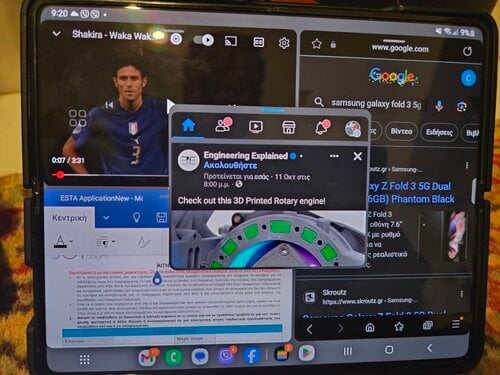The width and height of the screenshot is (500, 375).
Task: Launch Gmail from the taskbar
Action: [147, 357]
